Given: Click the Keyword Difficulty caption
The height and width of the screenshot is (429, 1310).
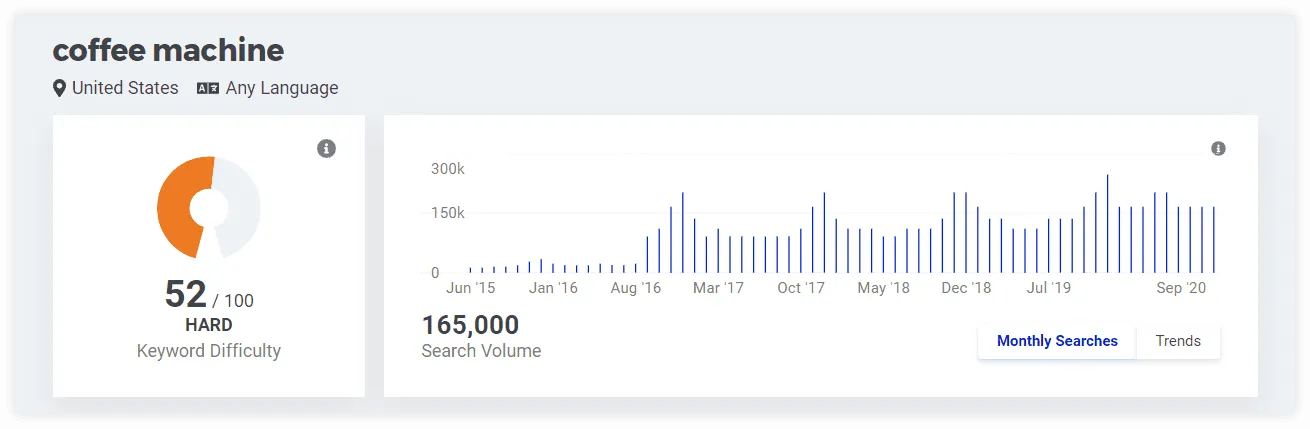Looking at the screenshot, I should (209, 351).
